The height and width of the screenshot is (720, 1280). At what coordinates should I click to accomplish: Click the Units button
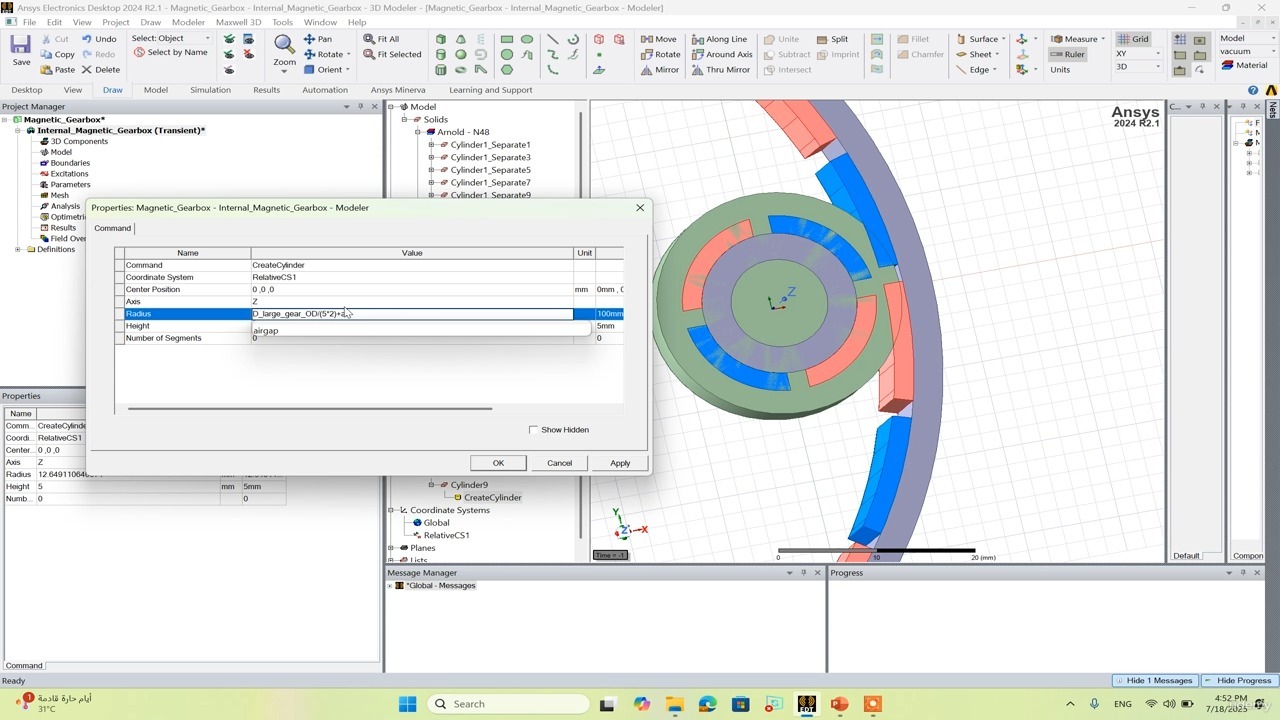(x=1060, y=70)
